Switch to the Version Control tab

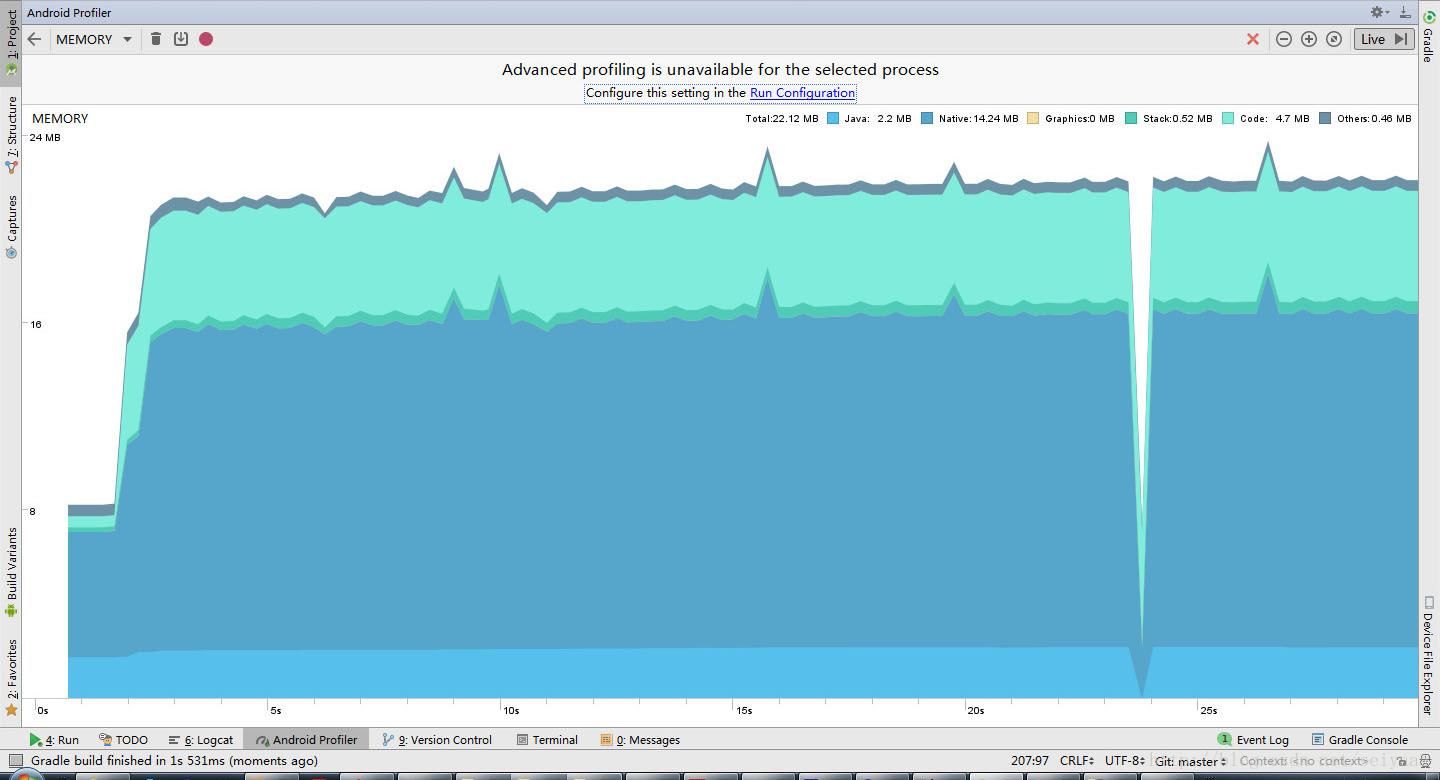point(437,740)
